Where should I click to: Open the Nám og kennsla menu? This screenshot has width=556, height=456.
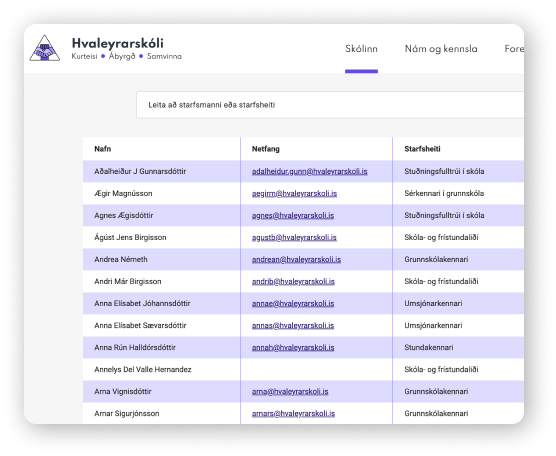(x=441, y=49)
